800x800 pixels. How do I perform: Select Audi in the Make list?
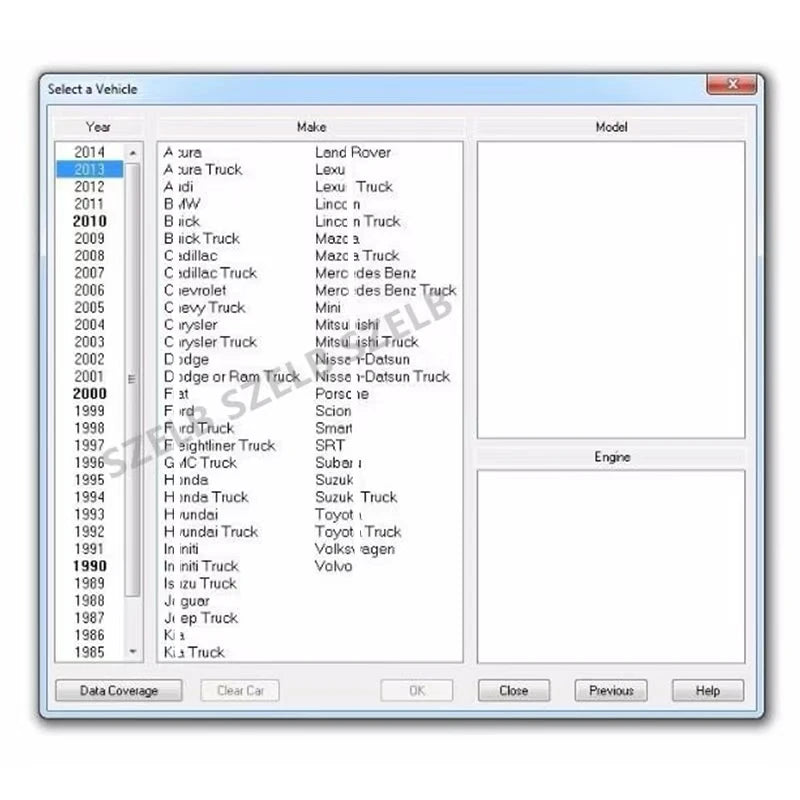coord(179,187)
